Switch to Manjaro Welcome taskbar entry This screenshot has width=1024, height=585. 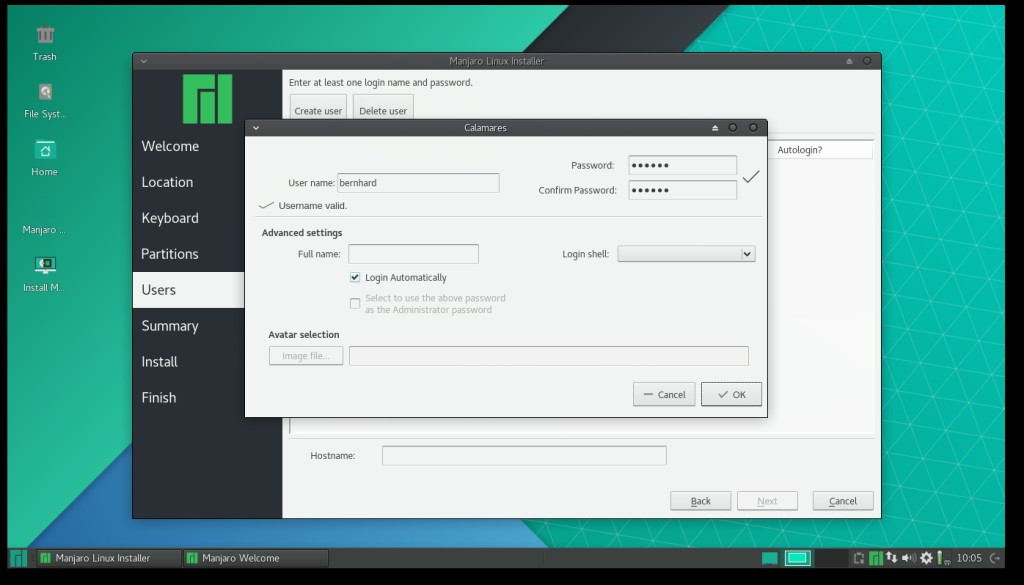coord(255,558)
